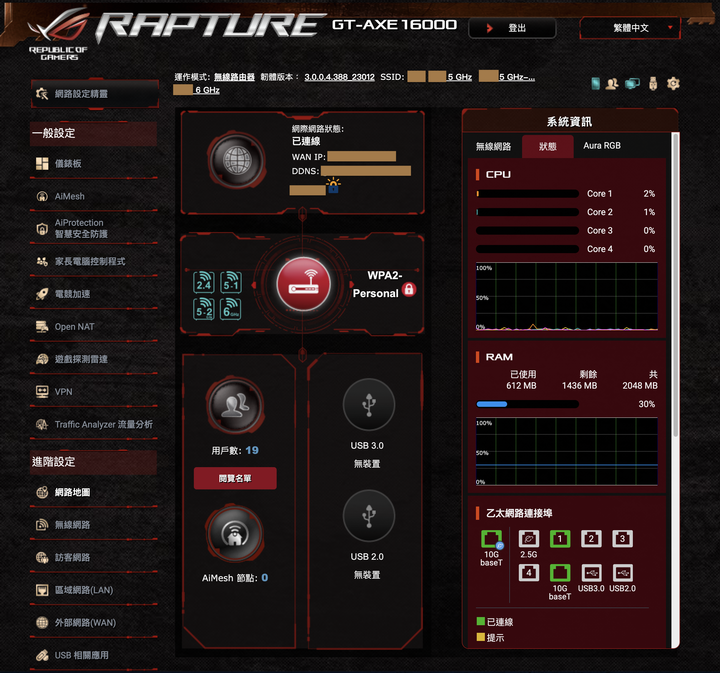Click the DDNS lock status icon

coord(333,185)
